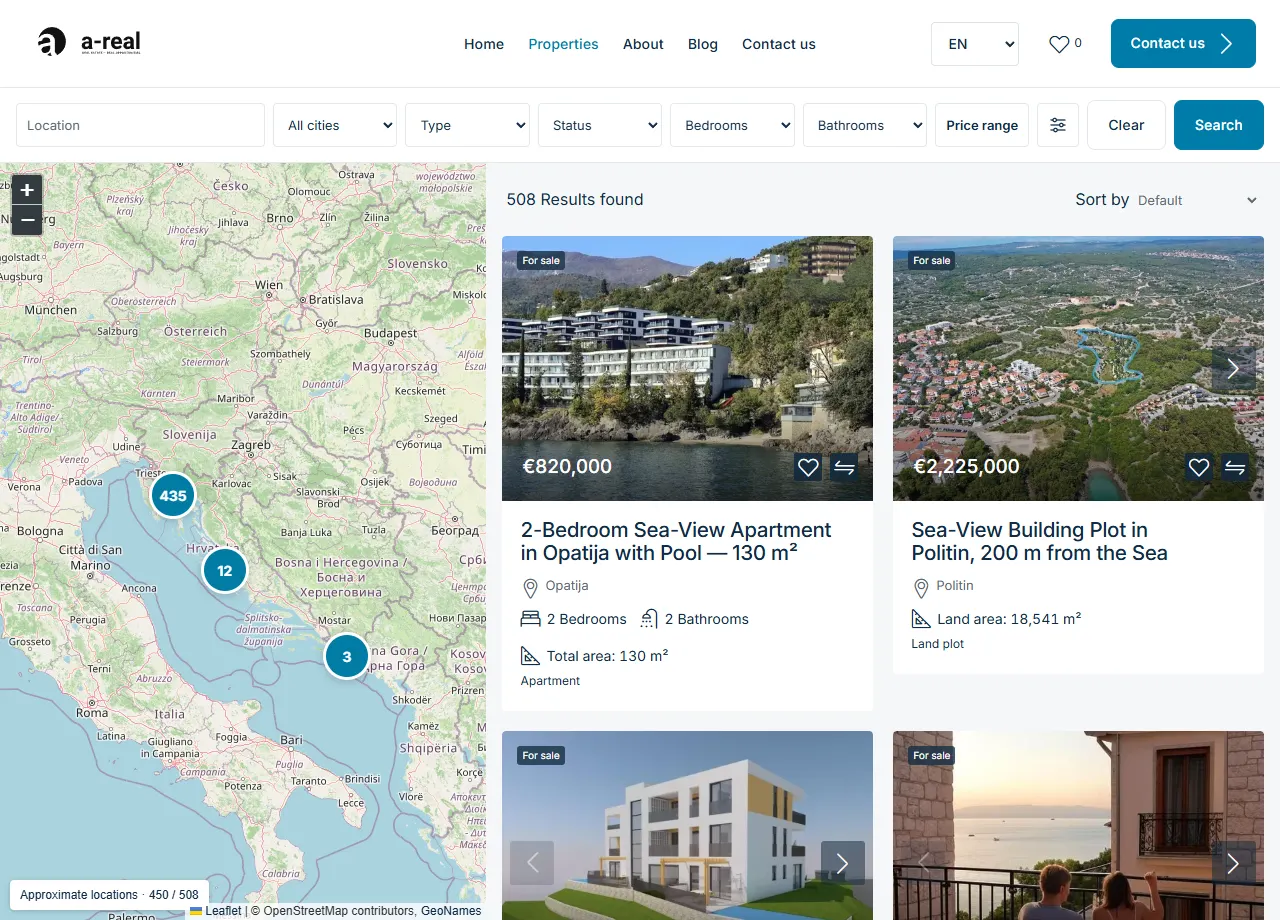Click 'Land area: 18,541 m²' text
This screenshot has height=920, width=1280.
1009,619
